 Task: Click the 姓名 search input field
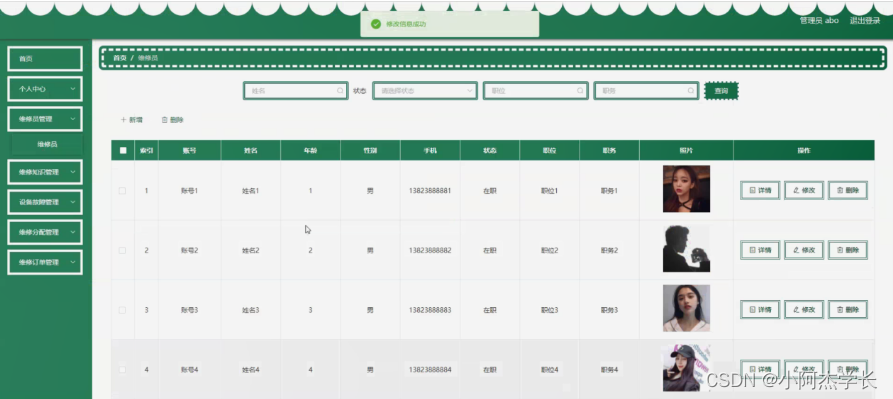click(x=296, y=91)
